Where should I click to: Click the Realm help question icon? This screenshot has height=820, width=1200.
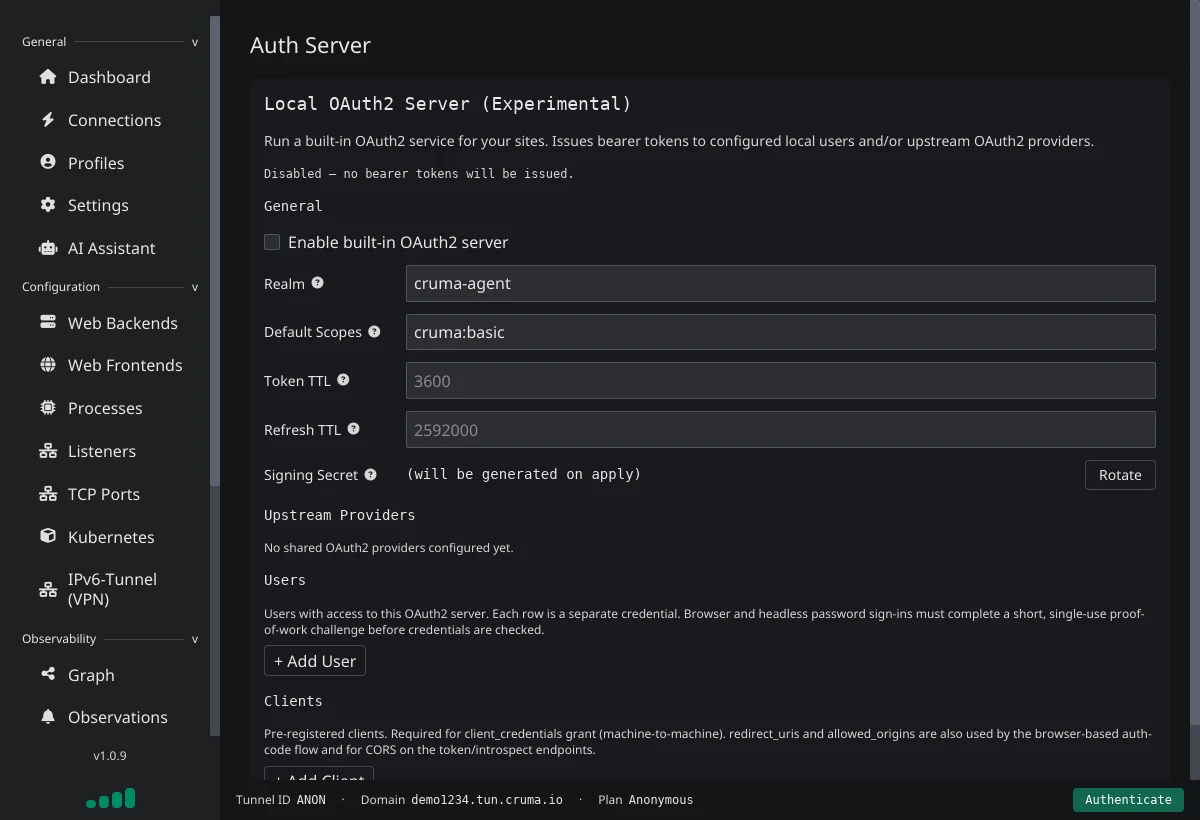click(x=318, y=283)
